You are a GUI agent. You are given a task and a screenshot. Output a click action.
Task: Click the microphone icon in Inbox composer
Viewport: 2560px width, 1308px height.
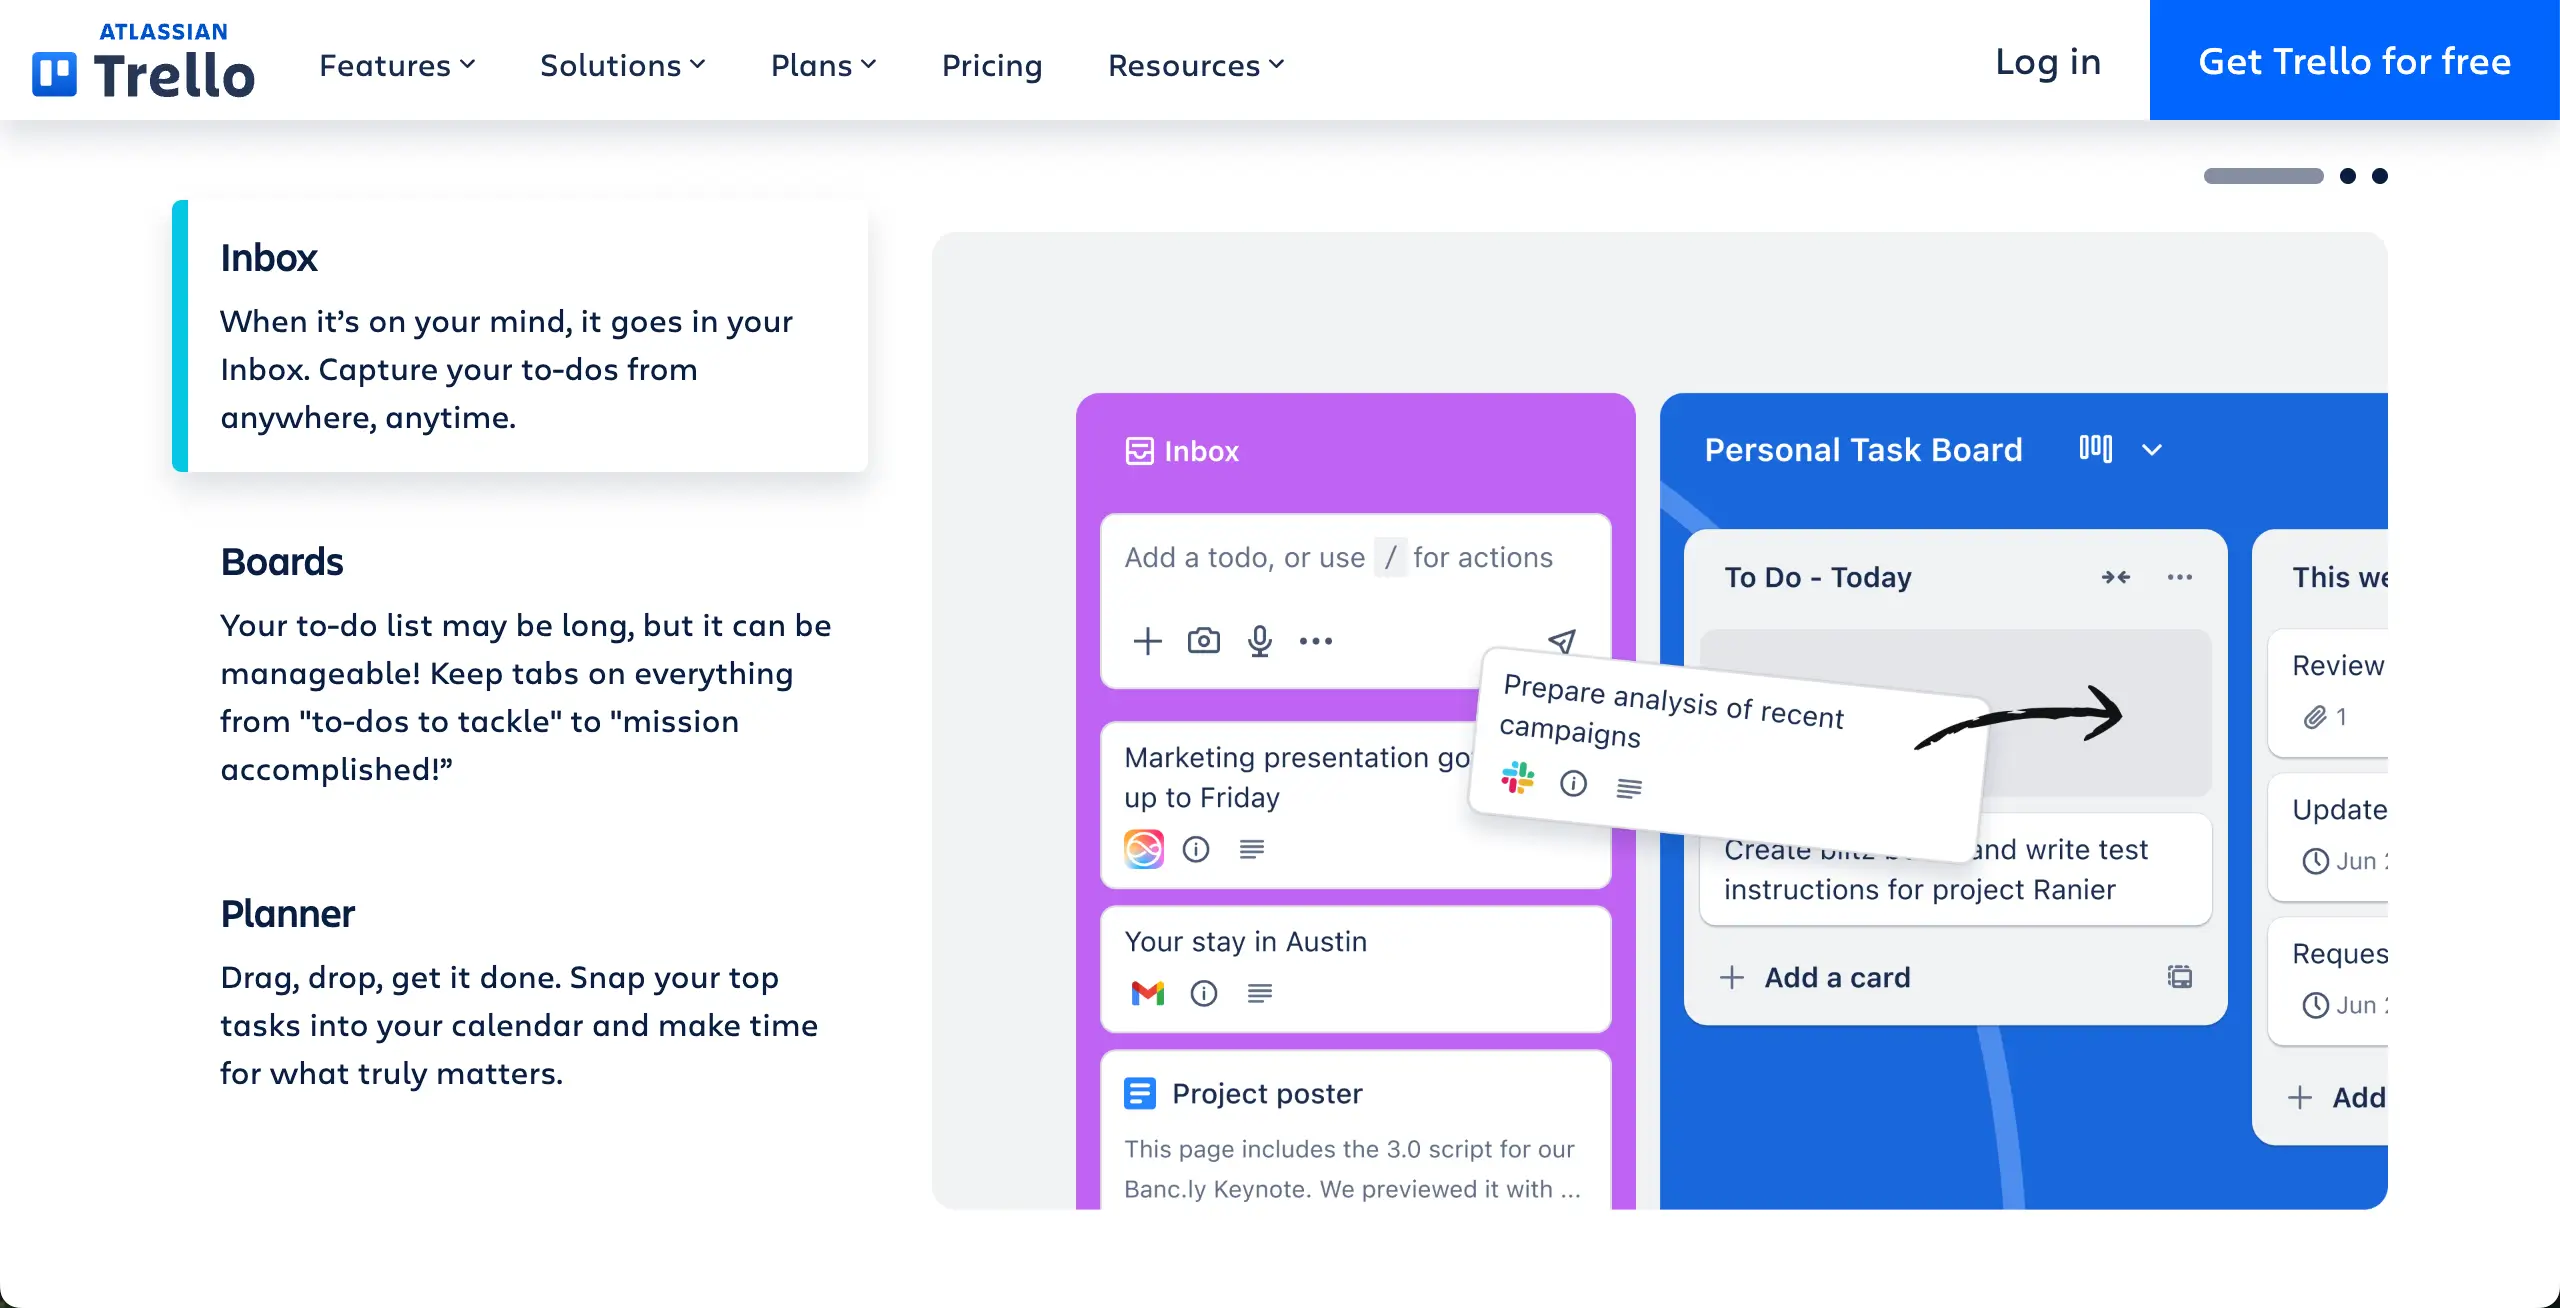point(1260,641)
